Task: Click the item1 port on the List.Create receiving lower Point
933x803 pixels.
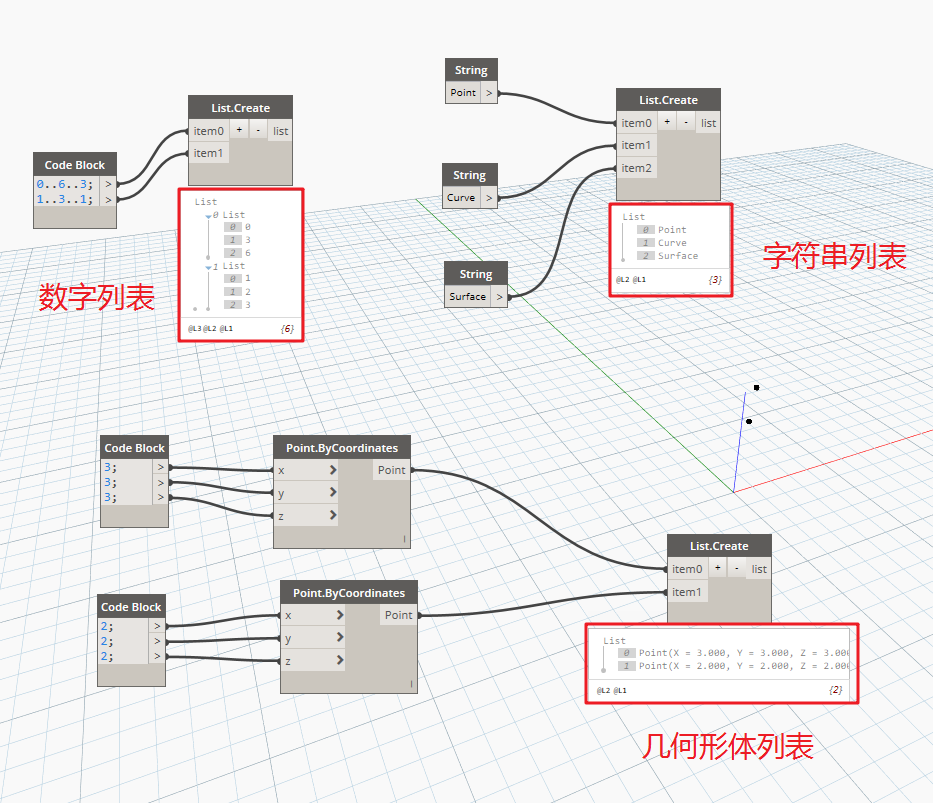Action: [x=687, y=592]
